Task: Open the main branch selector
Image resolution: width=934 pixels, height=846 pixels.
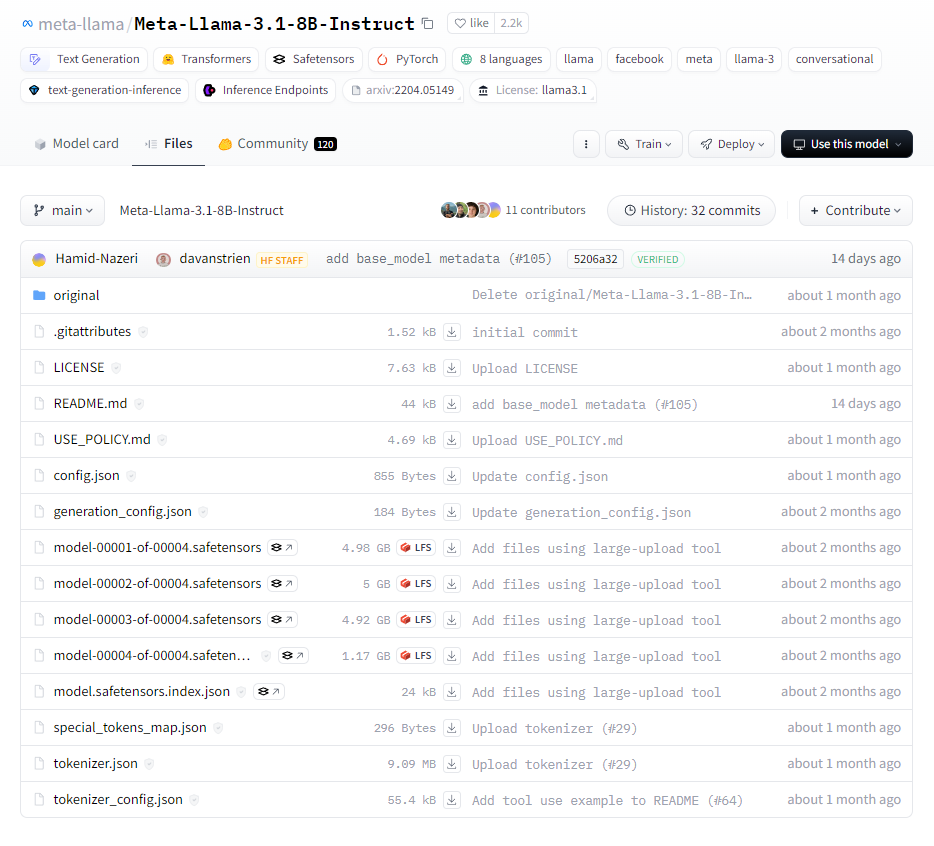Action: (63, 210)
